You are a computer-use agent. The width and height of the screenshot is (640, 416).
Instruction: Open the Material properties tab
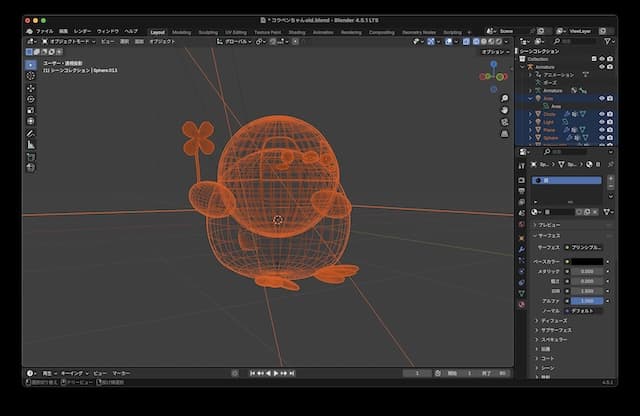[x=522, y=304]
